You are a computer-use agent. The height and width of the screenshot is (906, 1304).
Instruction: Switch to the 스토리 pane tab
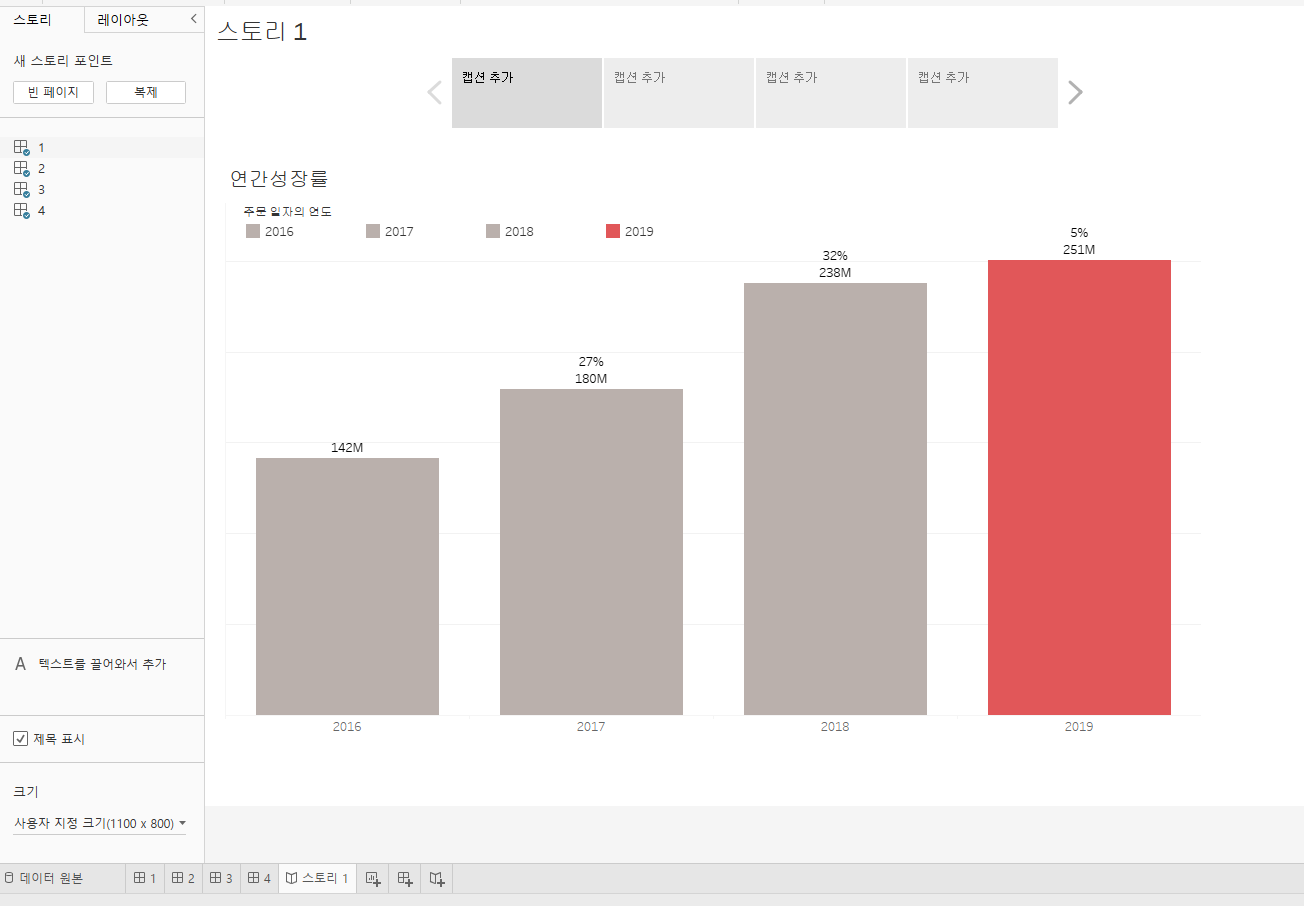pos(32,19)
